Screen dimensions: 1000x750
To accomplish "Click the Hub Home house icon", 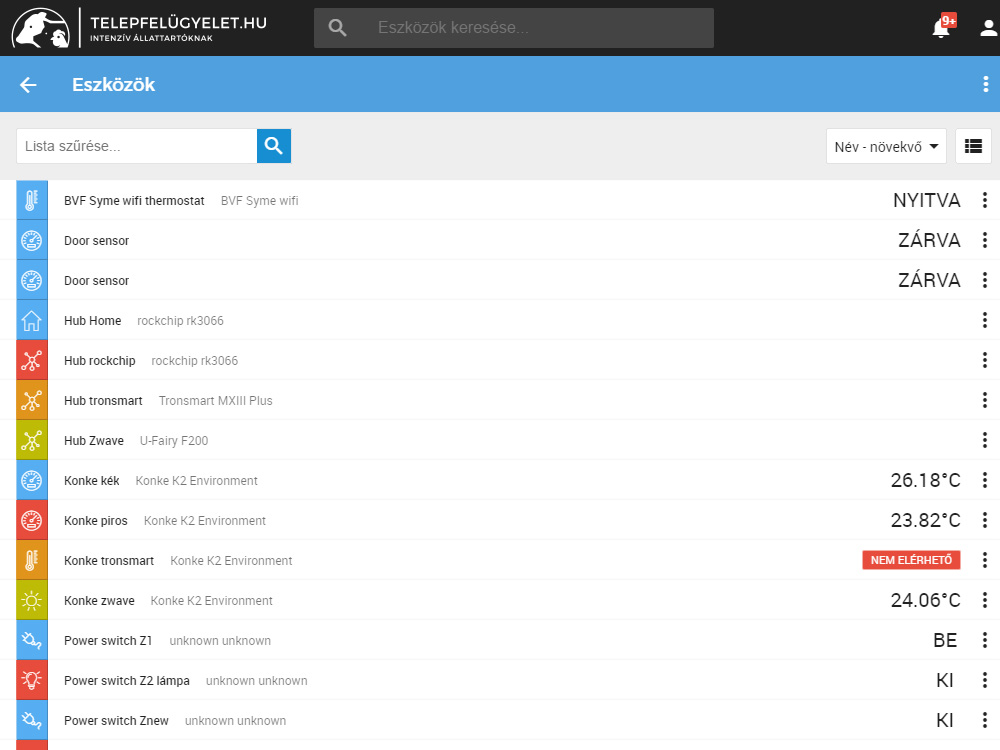I will point(32,320).
